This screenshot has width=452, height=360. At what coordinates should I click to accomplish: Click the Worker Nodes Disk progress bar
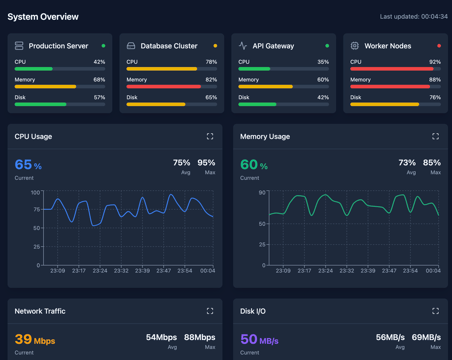coord(396,104)
